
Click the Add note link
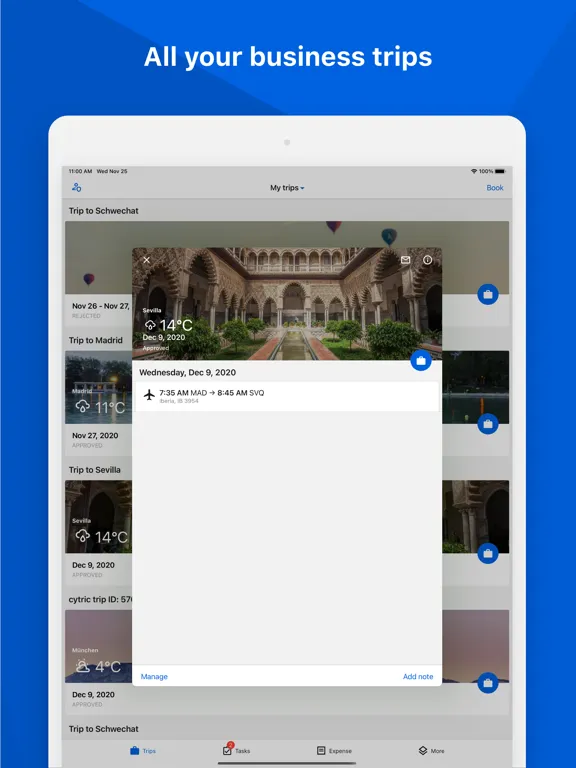[418, 676]
